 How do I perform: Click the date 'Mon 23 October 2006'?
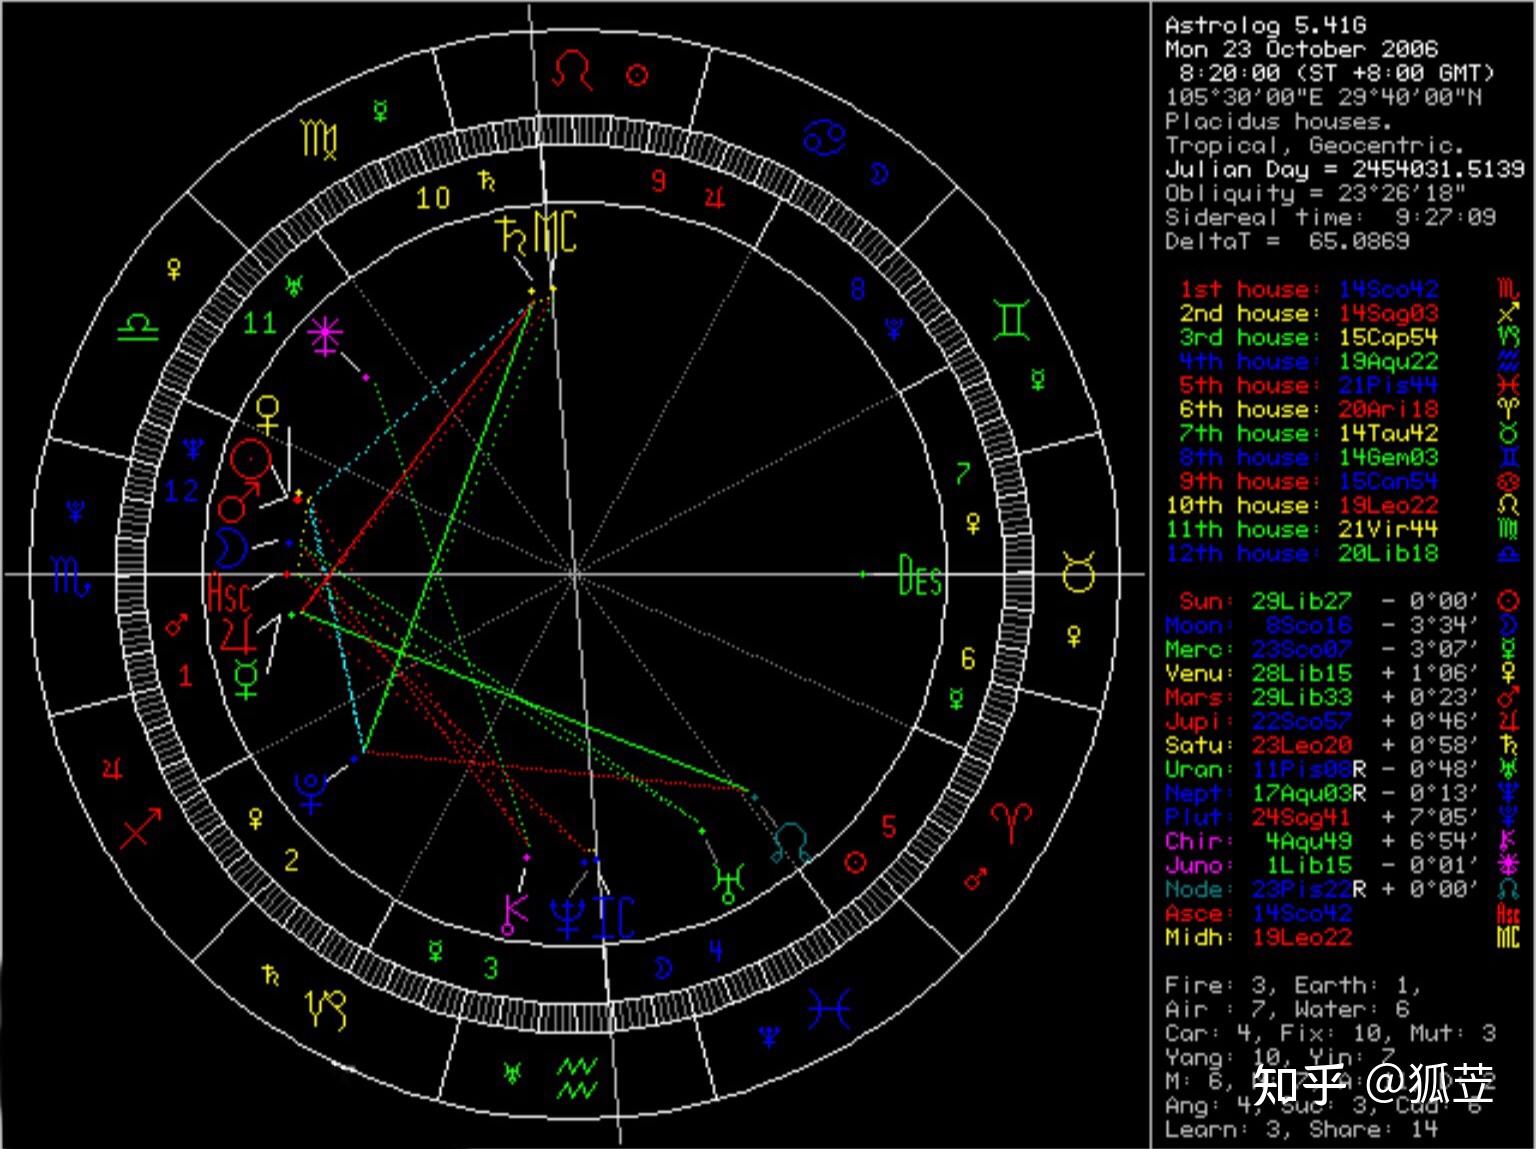[x=1301, y=49]
